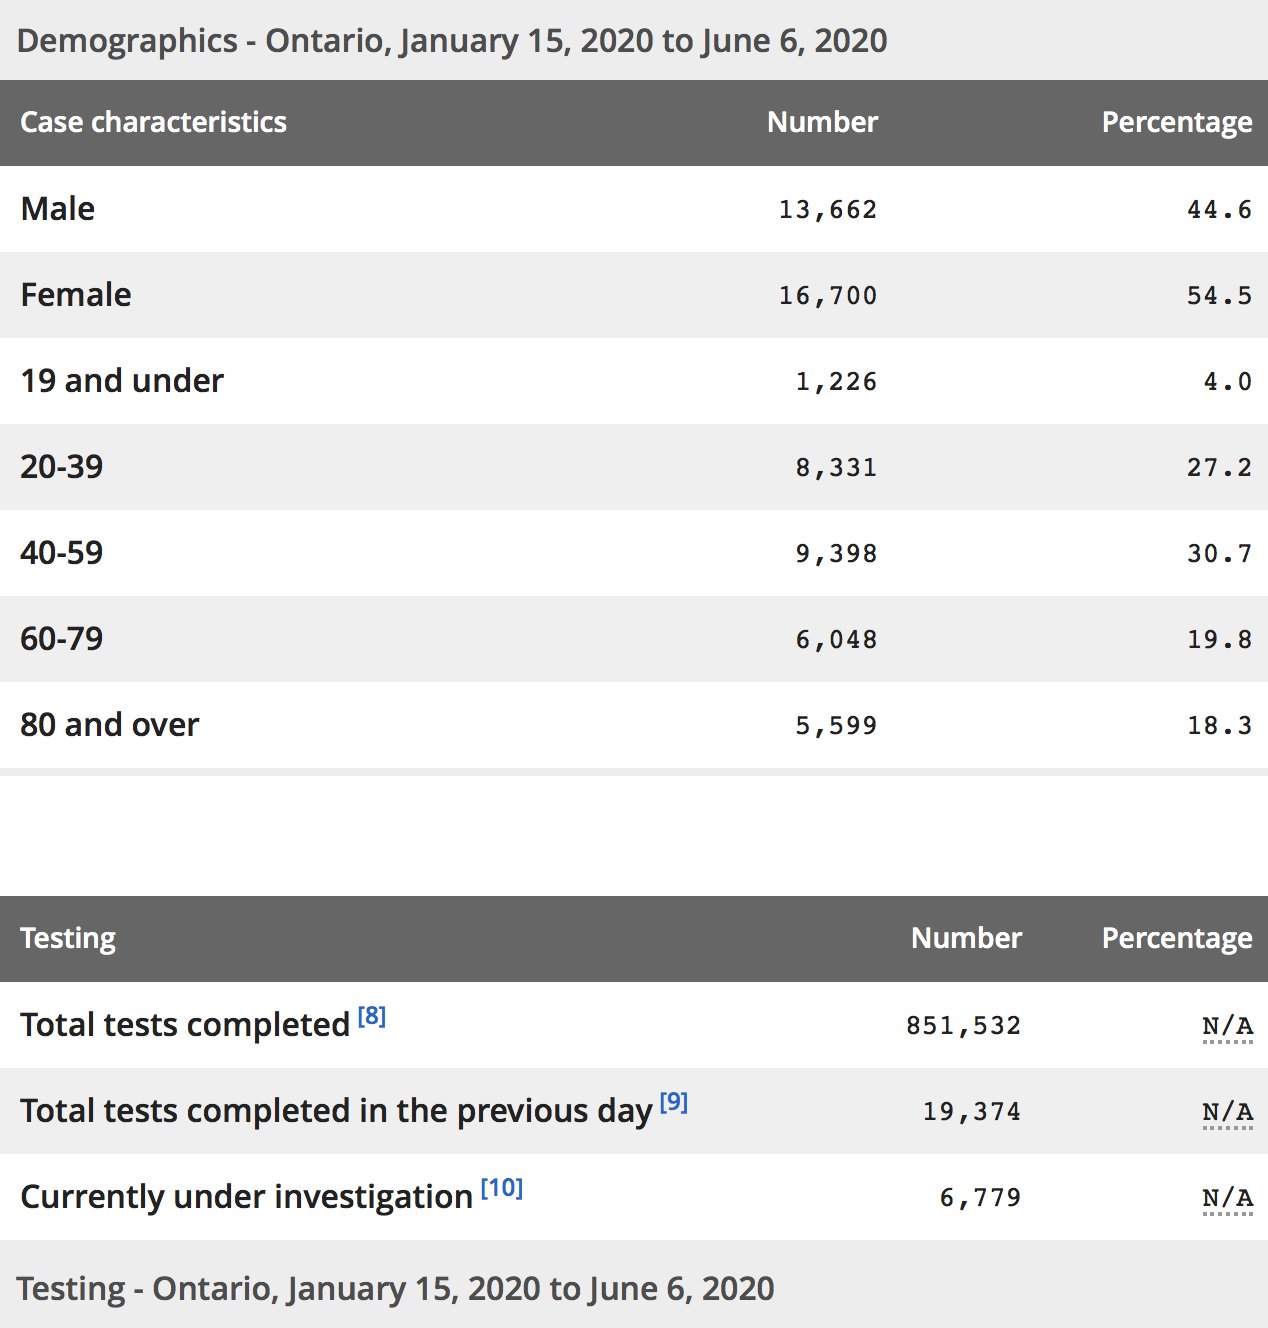The image size is (1268, 1328).
Task: Select the Female row label
Action: [x=76, y=295]
